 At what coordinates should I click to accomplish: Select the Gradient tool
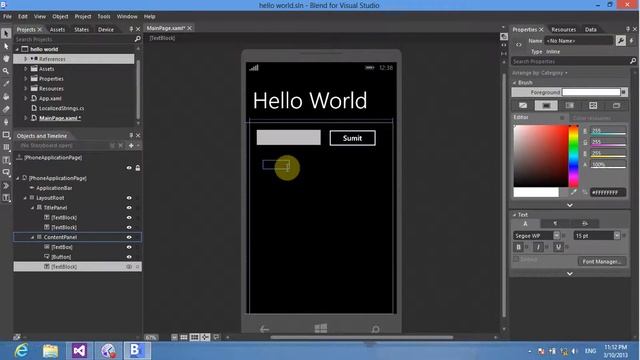click(x=6, y=109)
